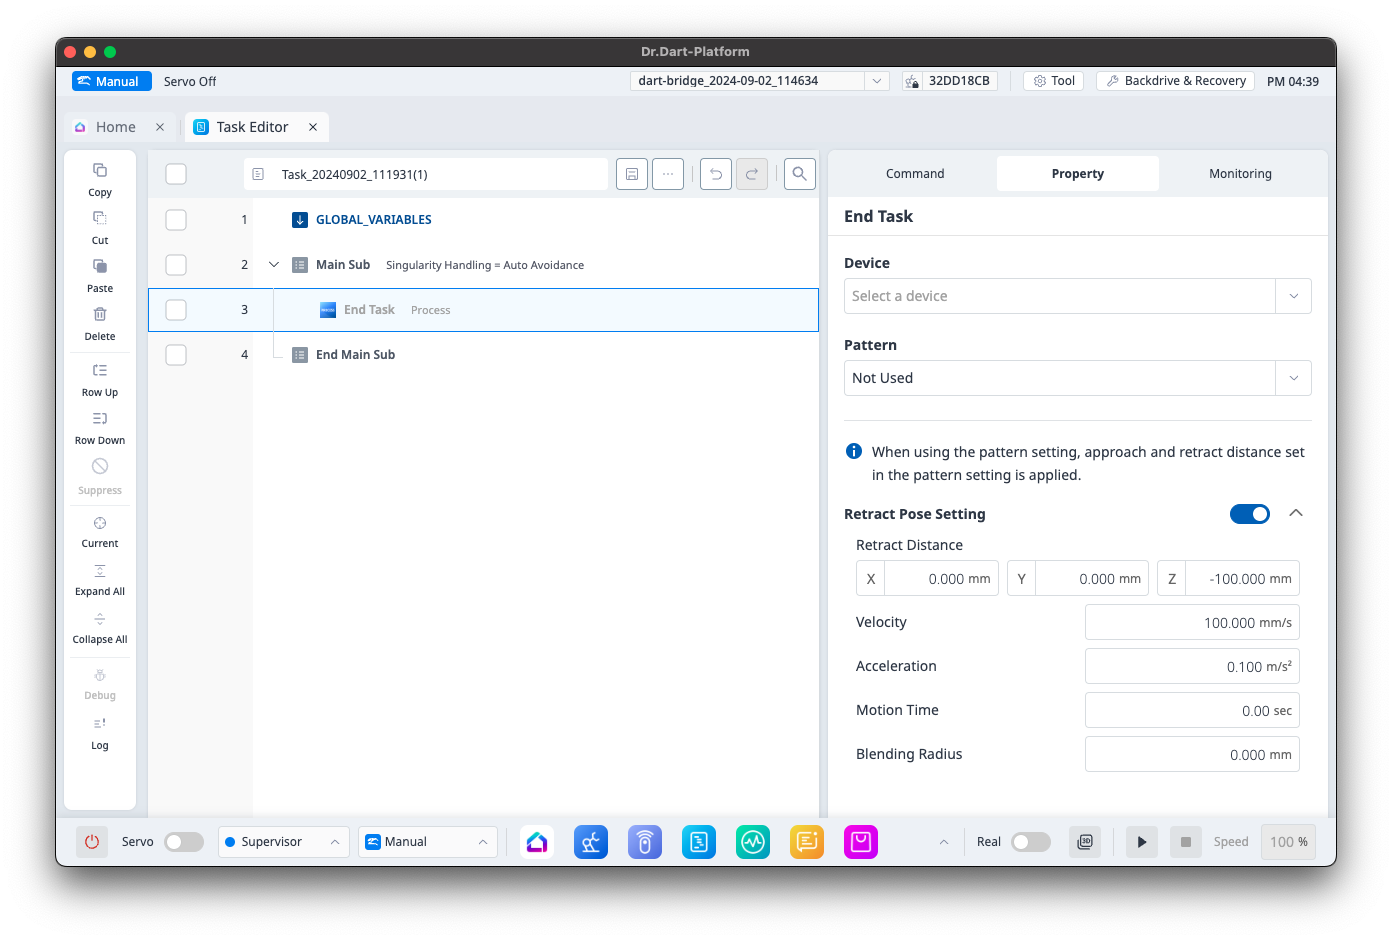The height and width of the screenshot is (940, 1392).
Task: Click the Expand All icon
Action: [100, 571]
